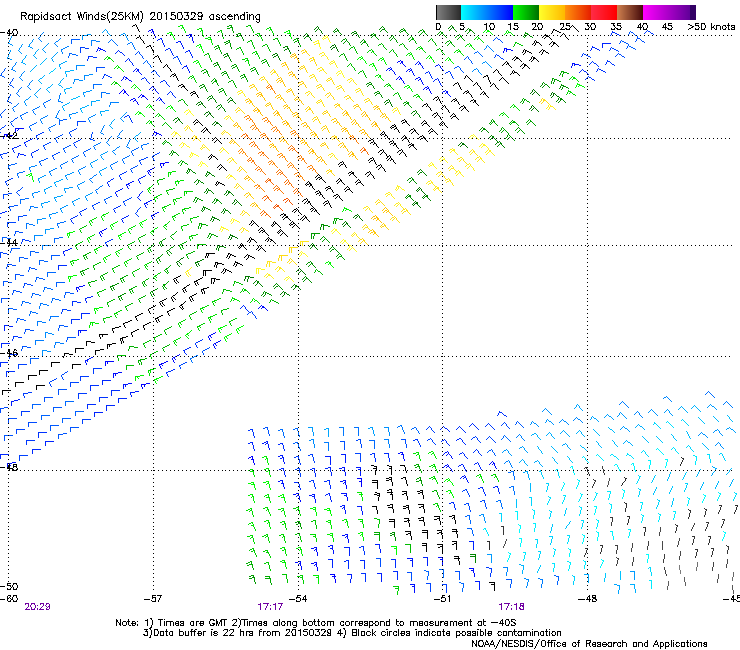Click the '35' legend scale label
Image resolution: width=740 pixels, height=650 pixels.
[x=616, y=27]
